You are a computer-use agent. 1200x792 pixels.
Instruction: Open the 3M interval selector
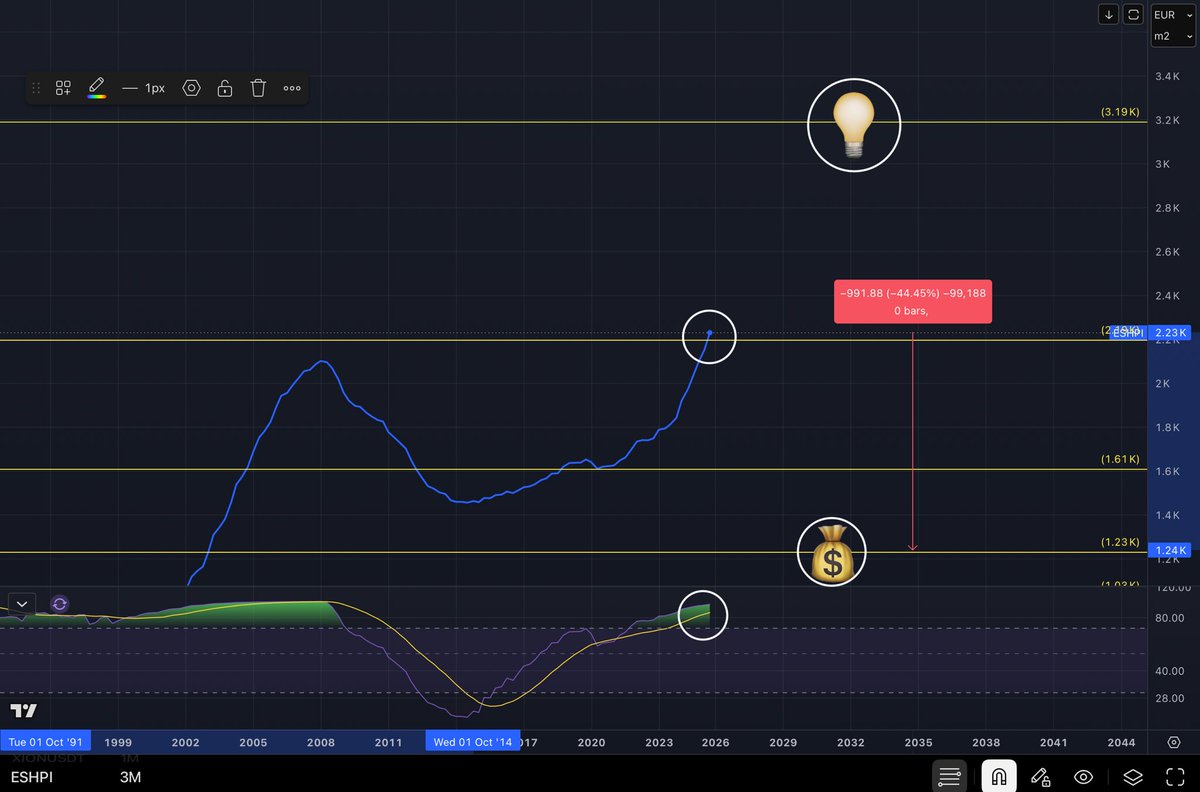[x=129, y=777]
